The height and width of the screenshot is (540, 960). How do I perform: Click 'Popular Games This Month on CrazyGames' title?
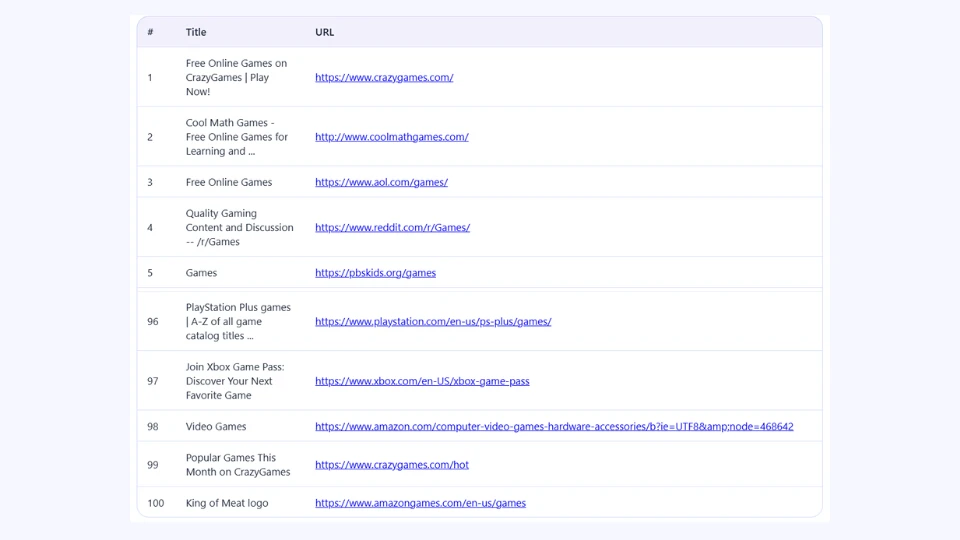[237, 464]
